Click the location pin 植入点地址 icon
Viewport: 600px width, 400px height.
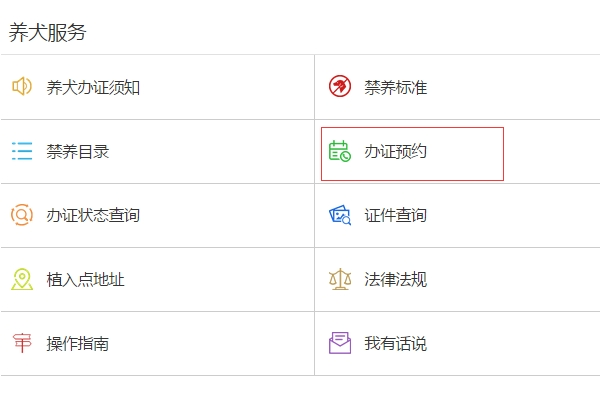22,279
